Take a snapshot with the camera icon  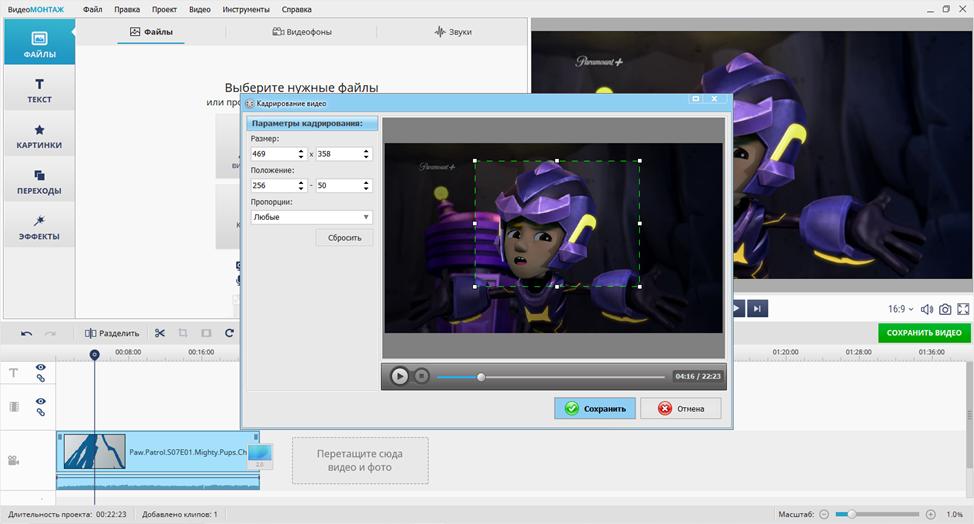coord(945,309)
